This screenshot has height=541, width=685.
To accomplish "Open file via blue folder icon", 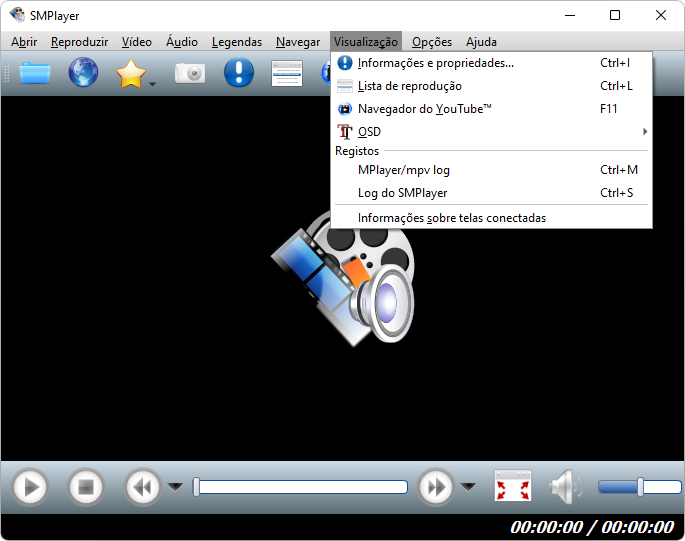I will coord(35,73).
